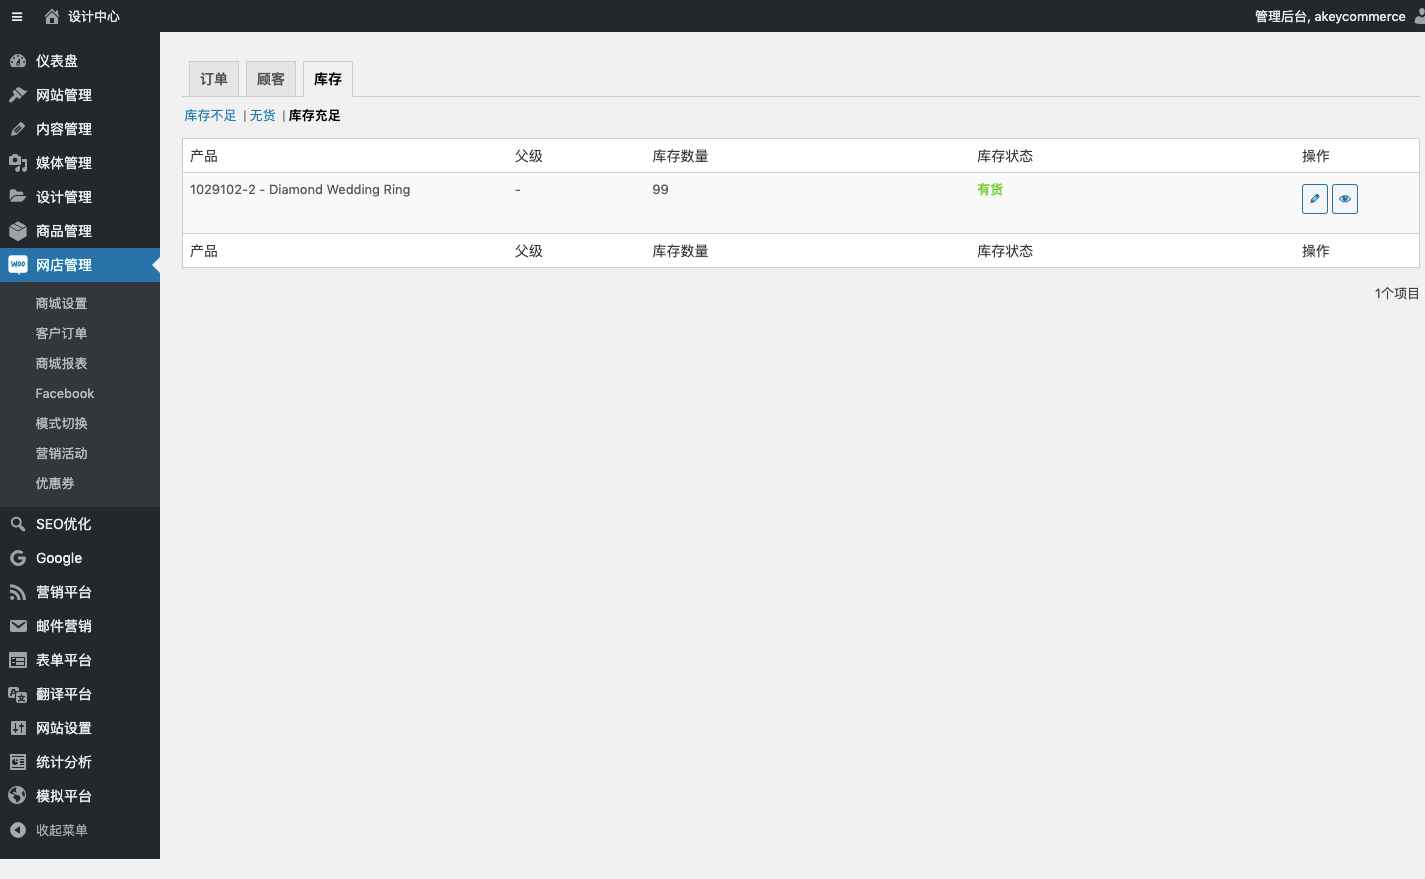The width and height of the screenshot is (1425, 879).
Task: Click the 设计管理 folder icon
Action: coord(18,197)
